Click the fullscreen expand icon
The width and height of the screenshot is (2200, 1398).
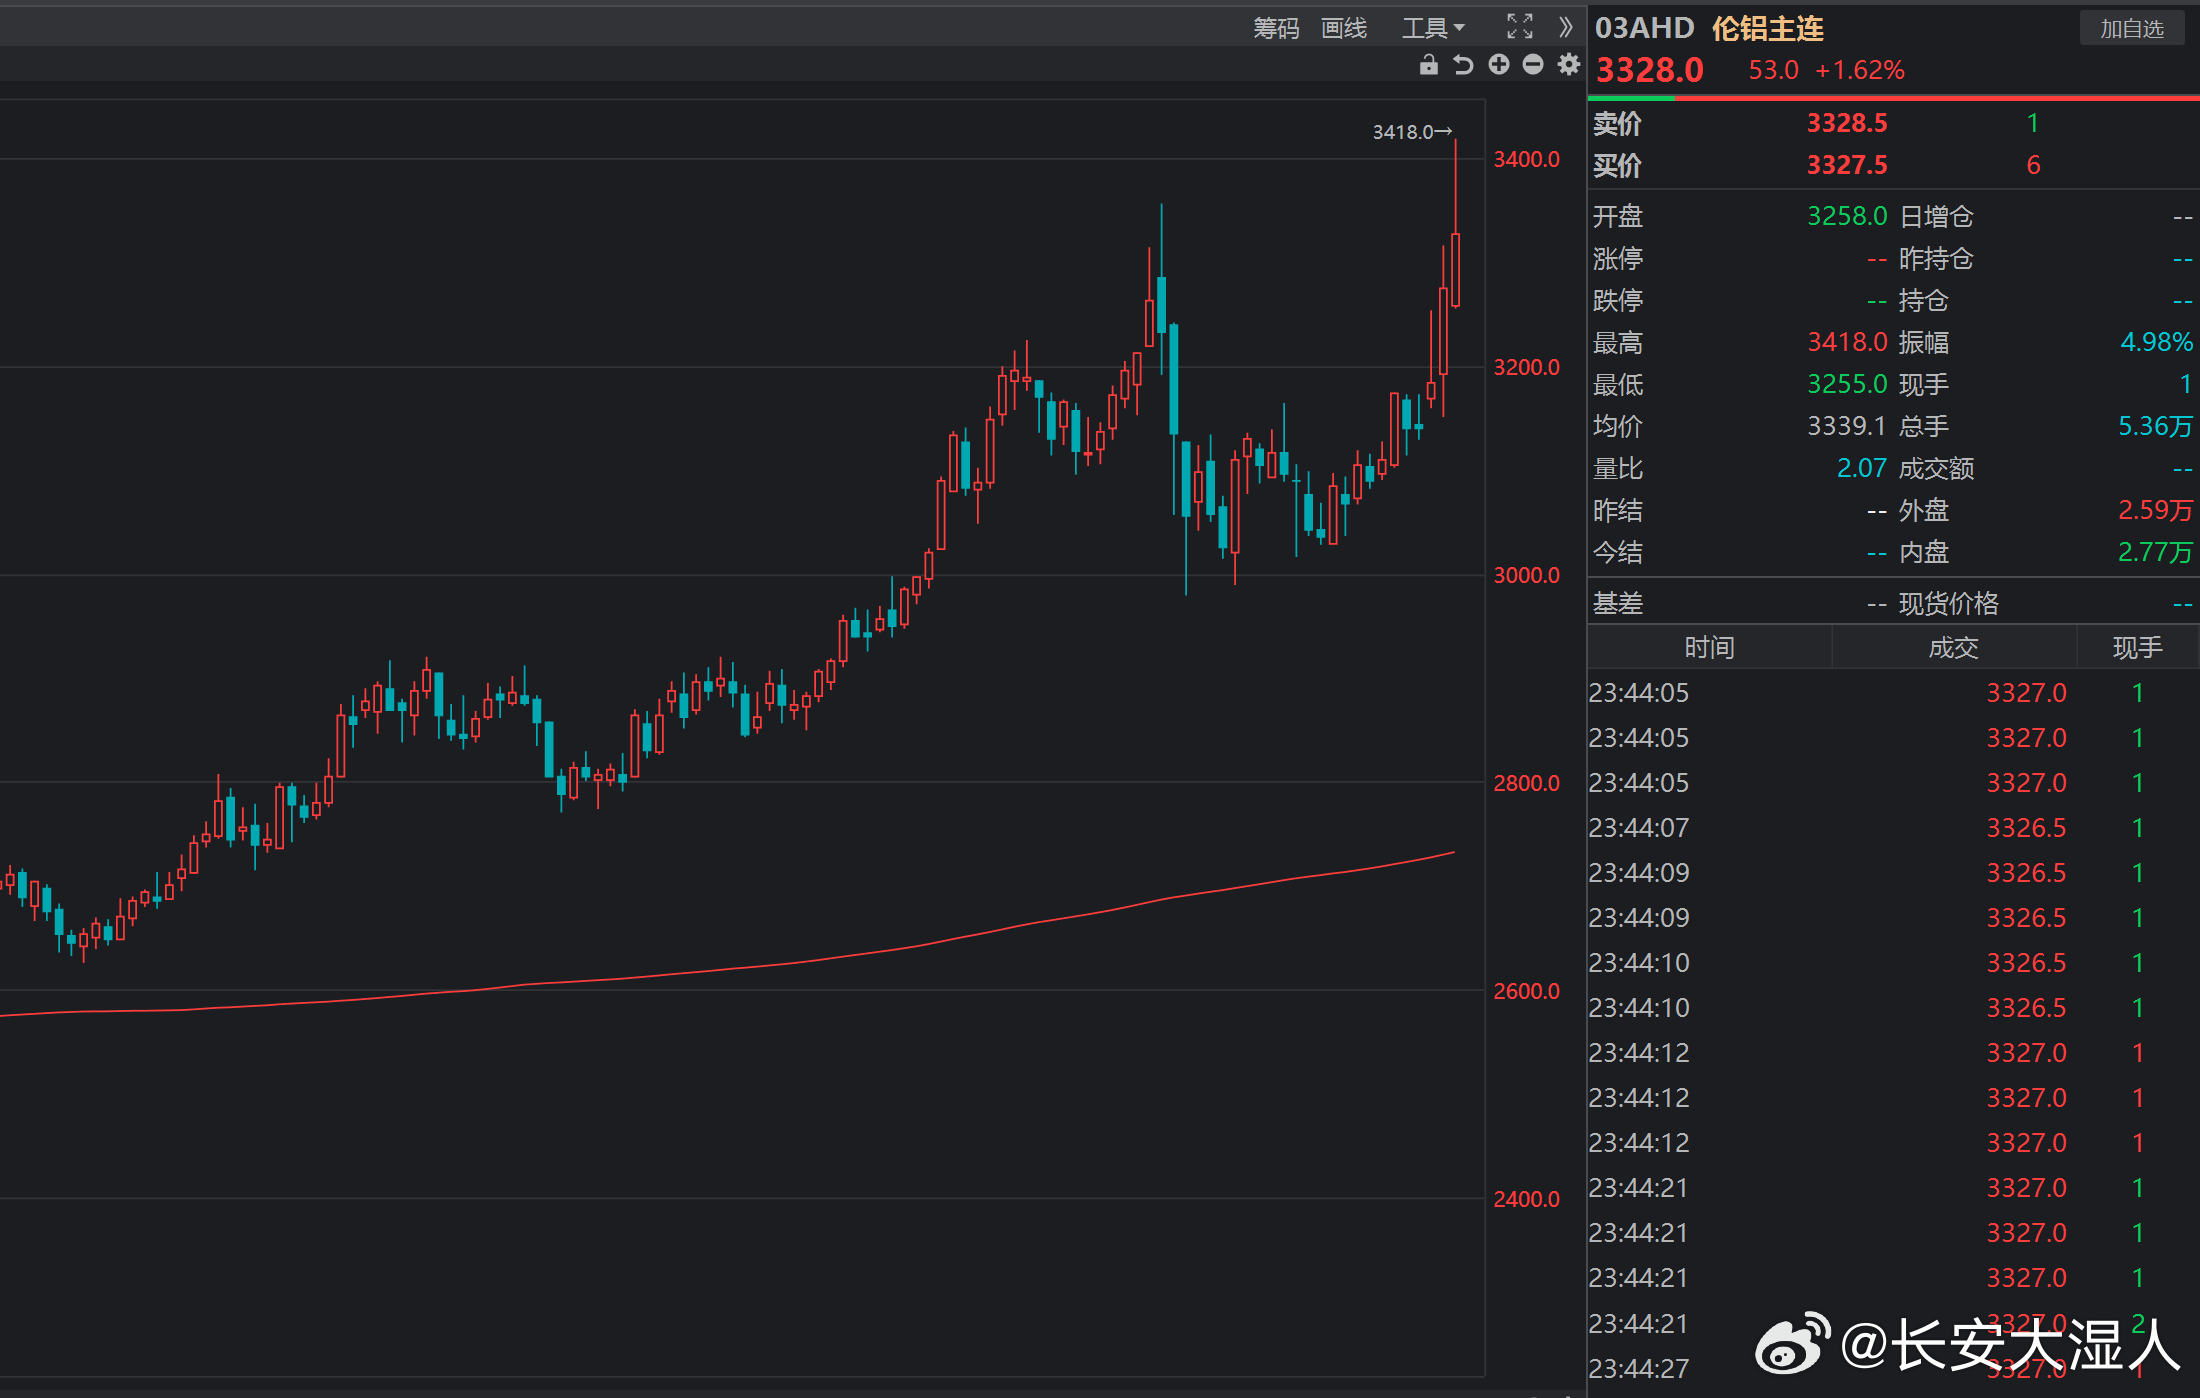tap(1520, 27)
